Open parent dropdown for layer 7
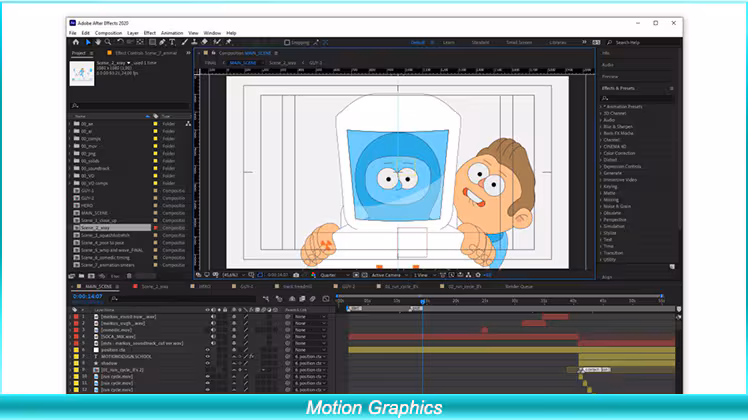This screenshot has height=420, width=748. point(310,357)
